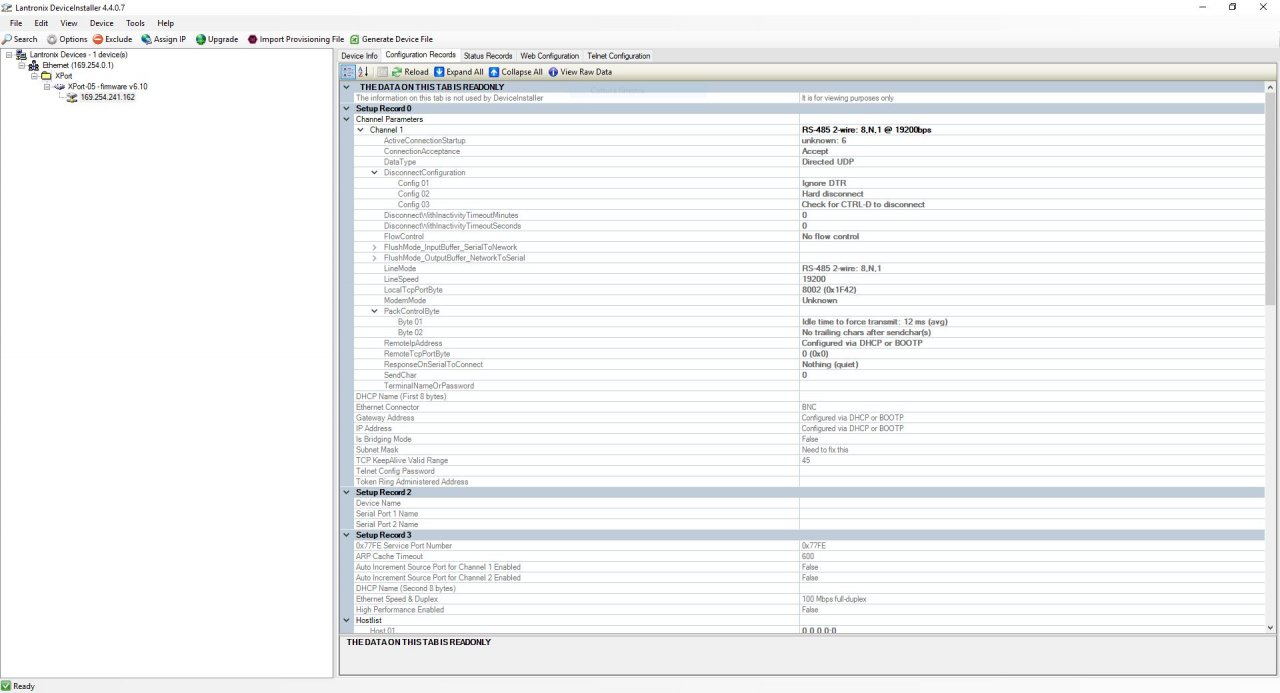
Task: Collapse the DisconnectConfiguration group
Action: [x=375, y=173]
